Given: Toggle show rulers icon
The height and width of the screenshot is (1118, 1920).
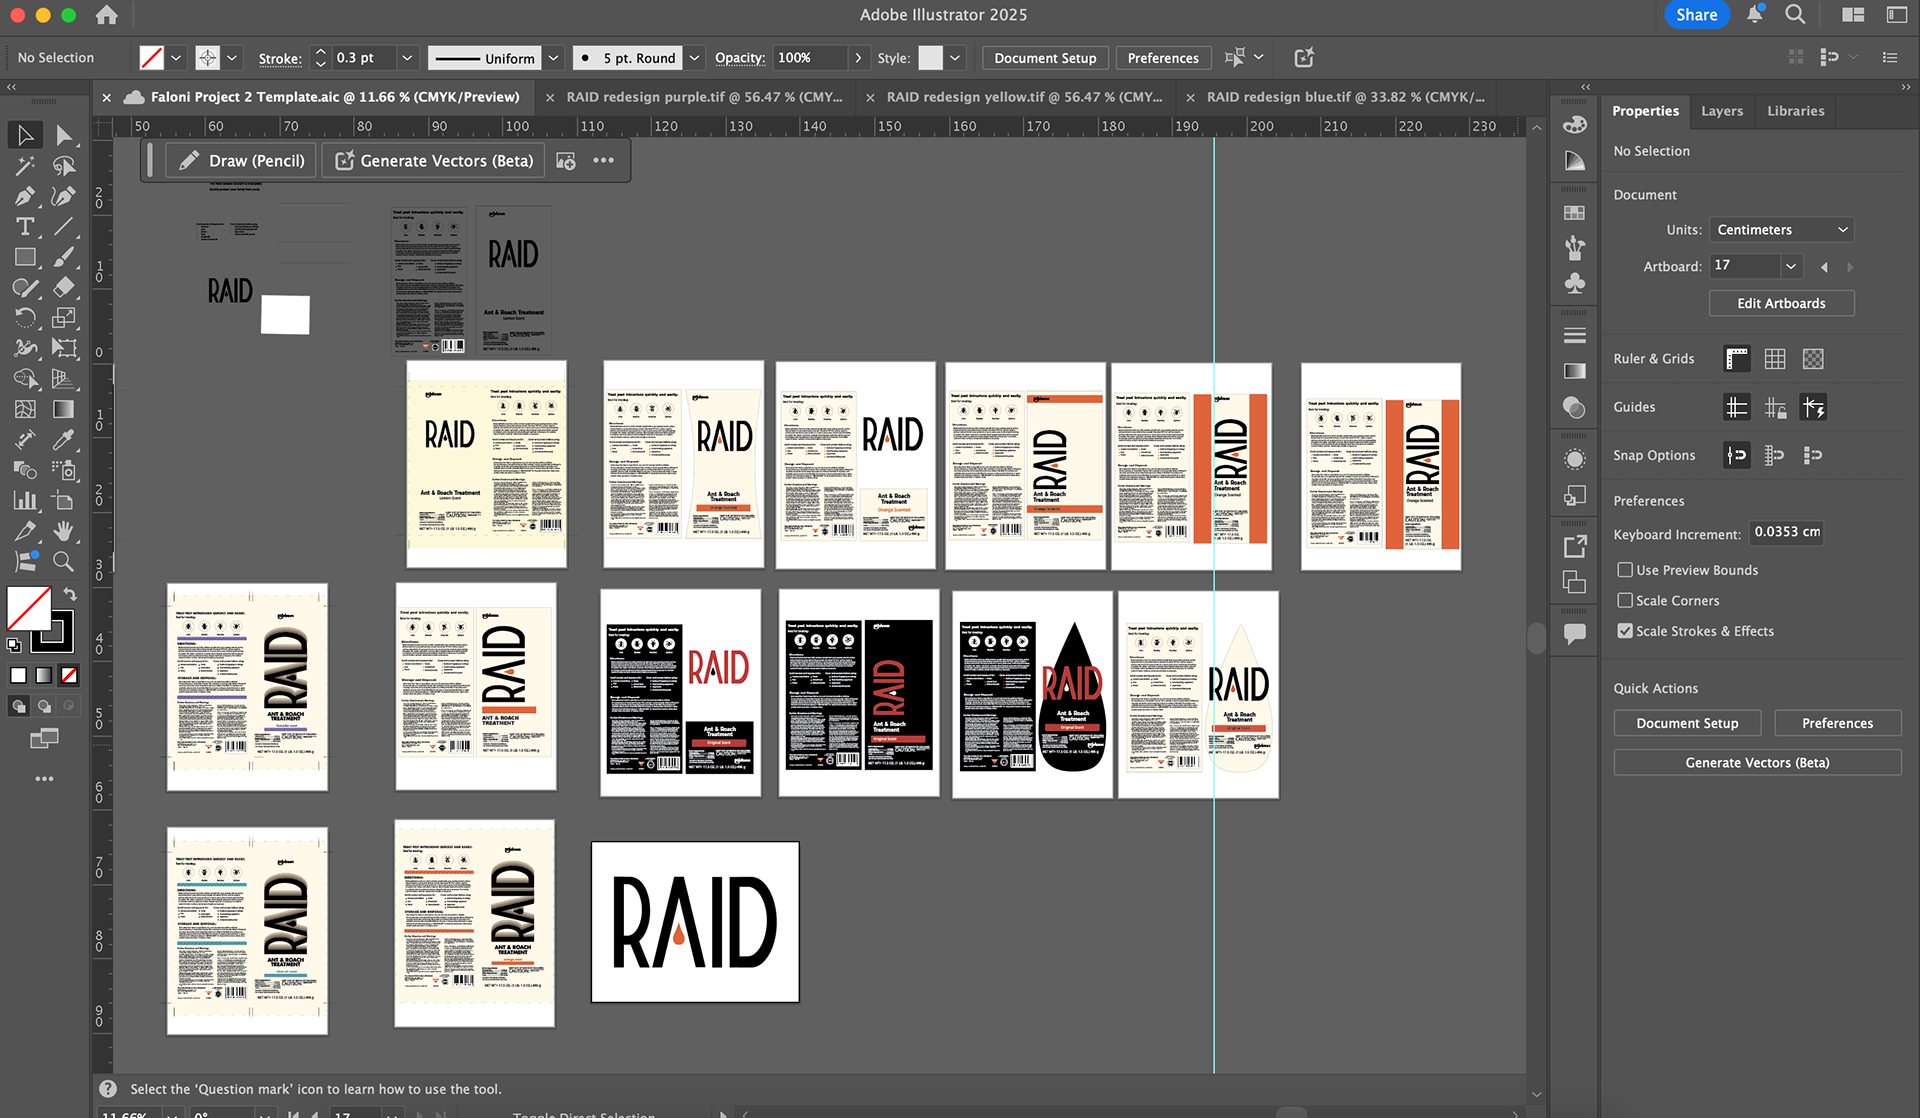Looking at the screenshot, I should [x=1737, y=359].
